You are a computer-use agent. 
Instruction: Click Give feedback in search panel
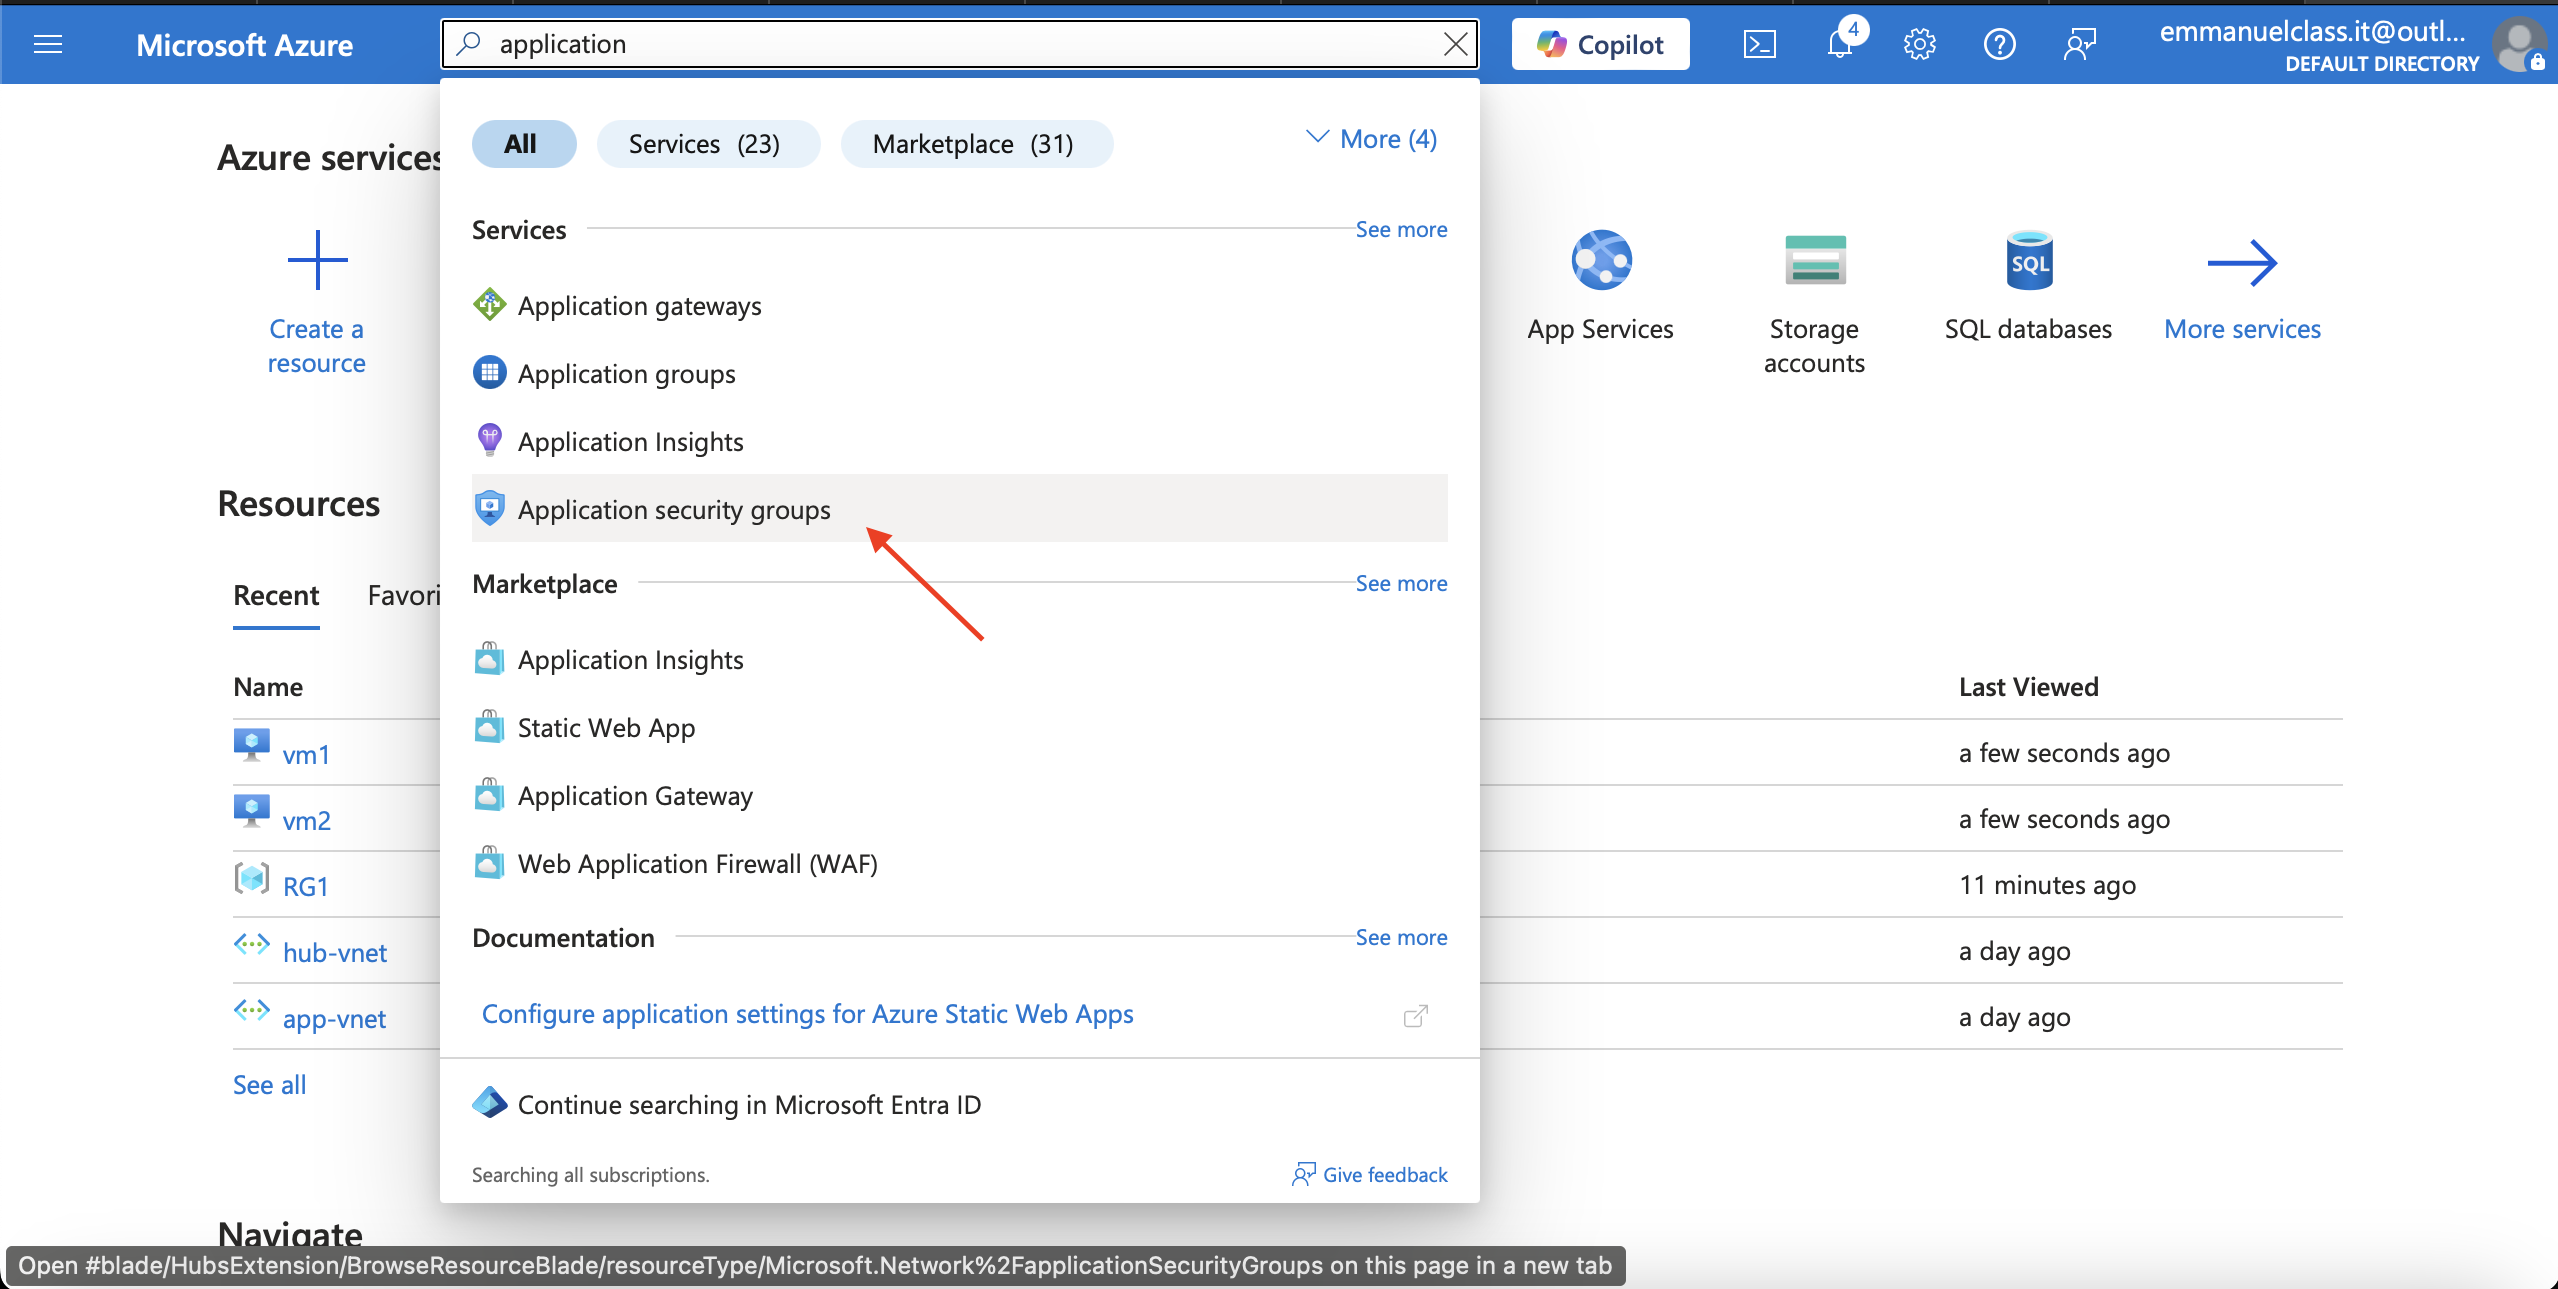click(1369, 1174)
